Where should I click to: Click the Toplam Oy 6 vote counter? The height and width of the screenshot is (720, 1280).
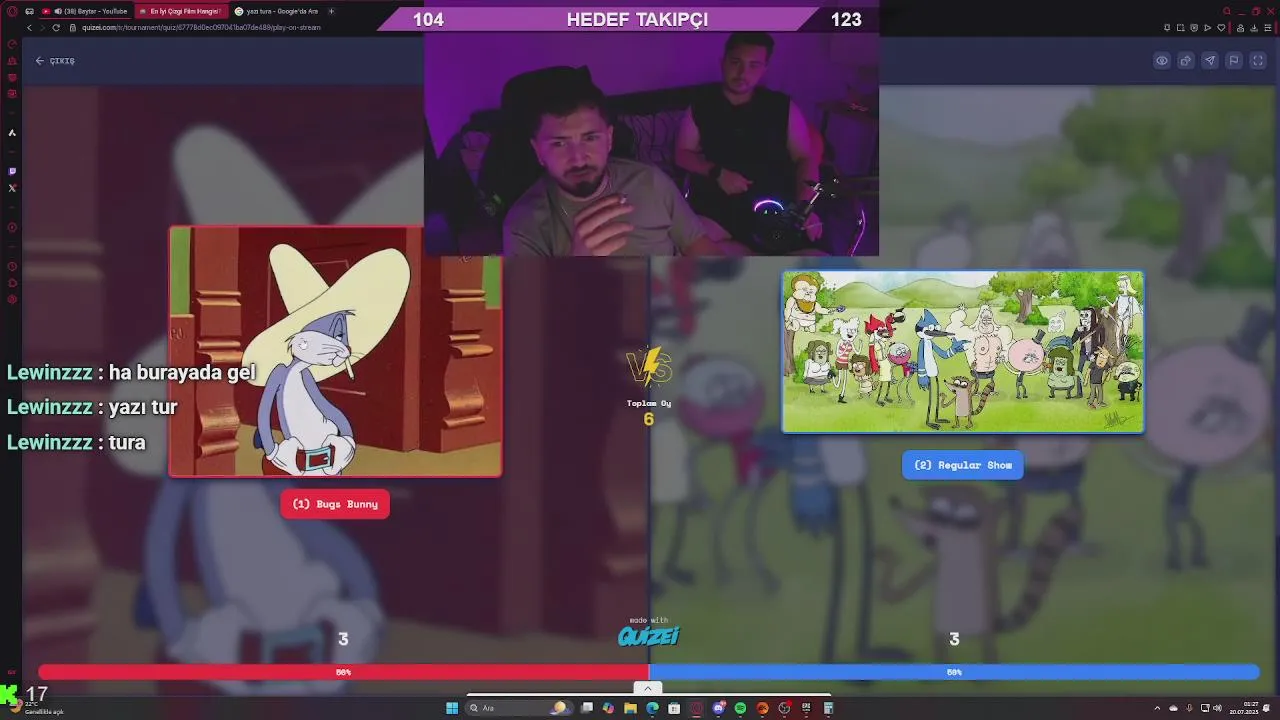pos(648,412)
